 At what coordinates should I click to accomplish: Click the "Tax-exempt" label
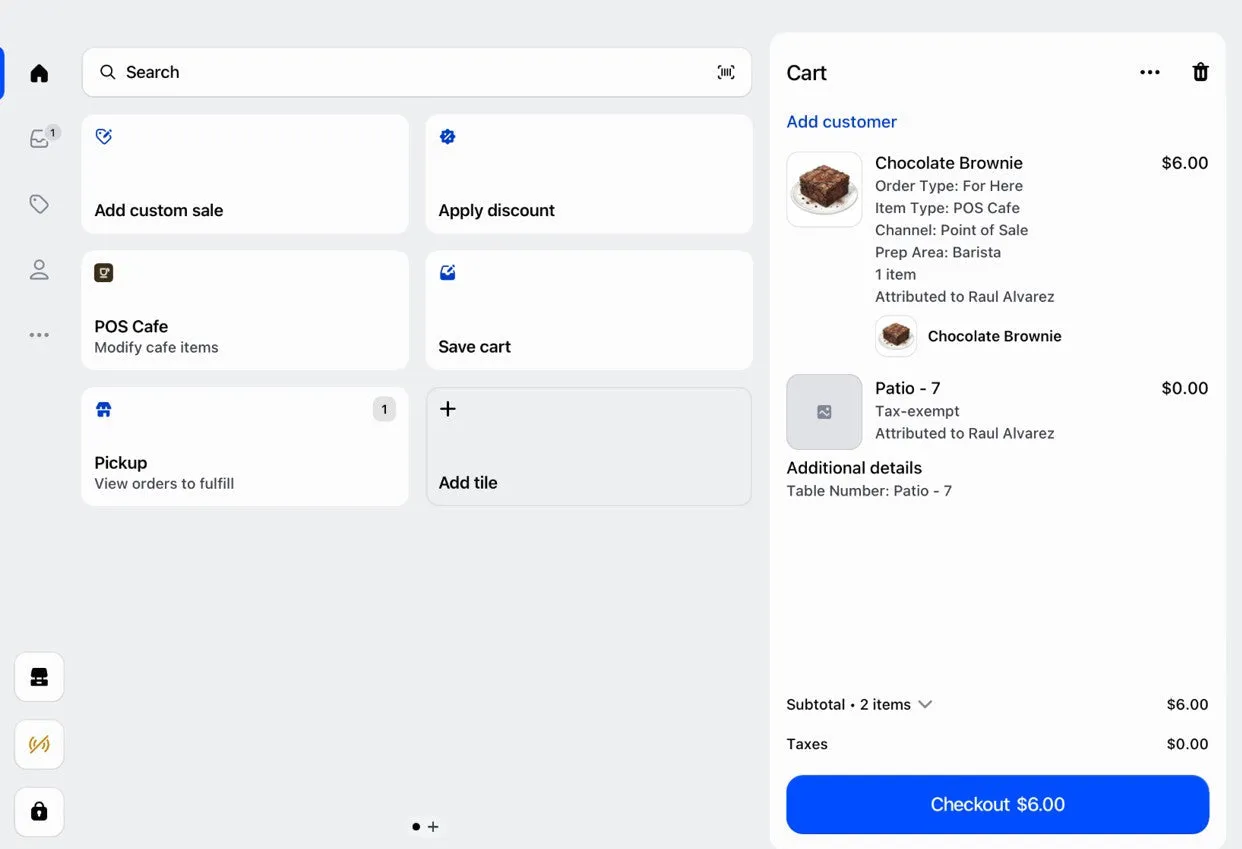pyautogui.click(x=917, y=411)
